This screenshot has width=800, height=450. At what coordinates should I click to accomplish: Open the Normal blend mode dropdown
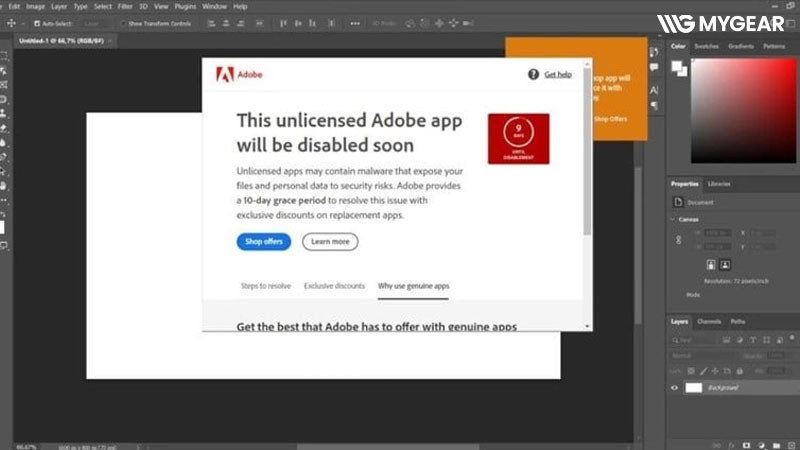pos(704,356)
